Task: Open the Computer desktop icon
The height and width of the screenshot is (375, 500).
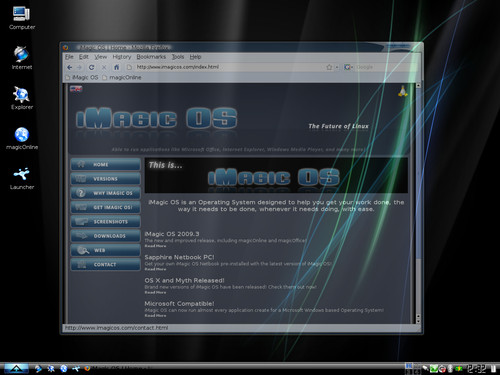Action: [22, 18]
